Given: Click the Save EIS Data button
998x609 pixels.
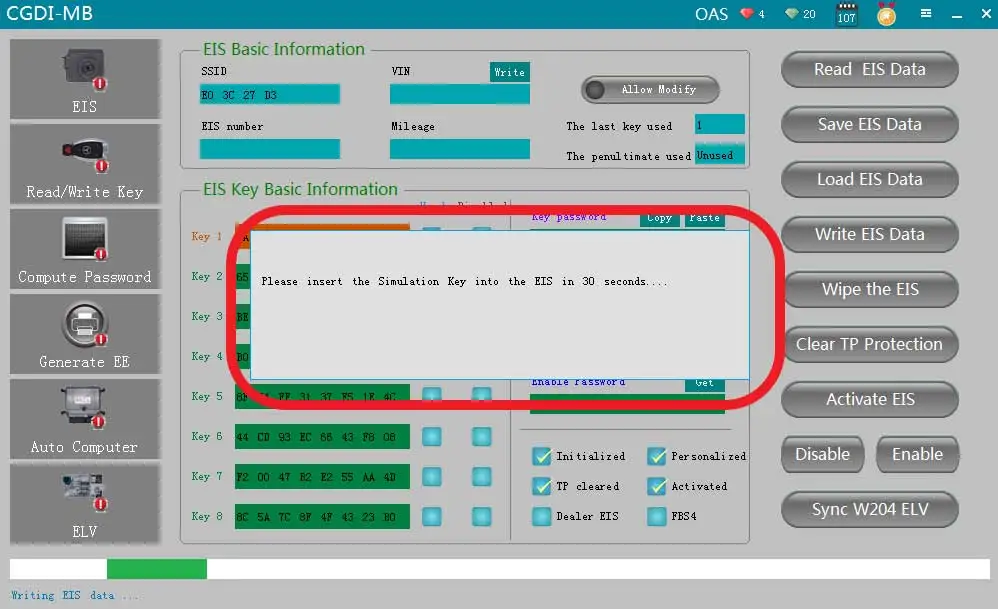Looking at the screenshot, I should click(x=869, y=124).
